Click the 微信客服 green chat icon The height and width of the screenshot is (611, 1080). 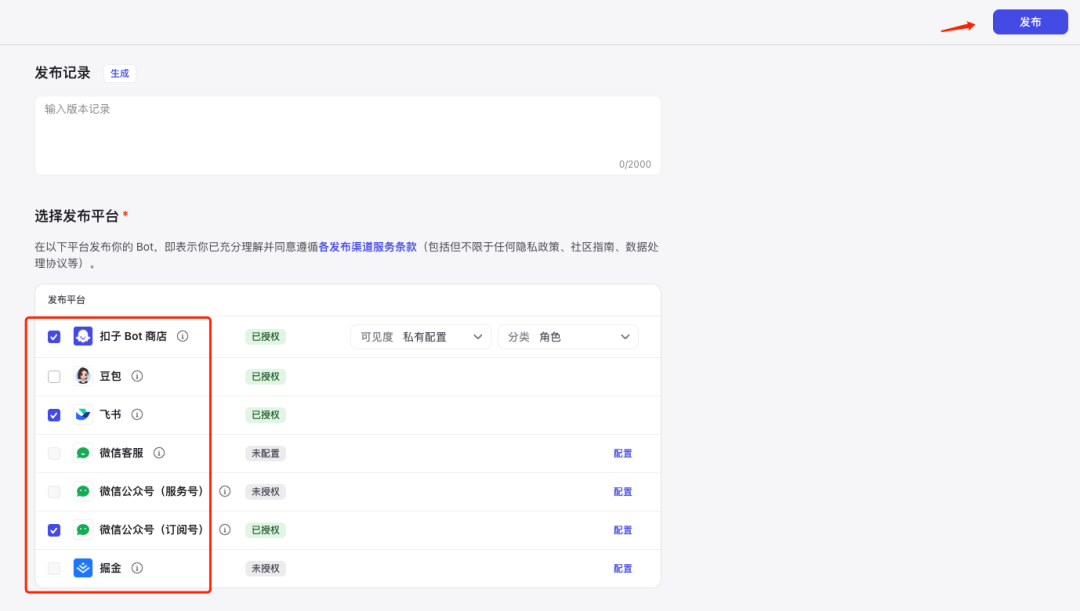(x=83, y=453)
